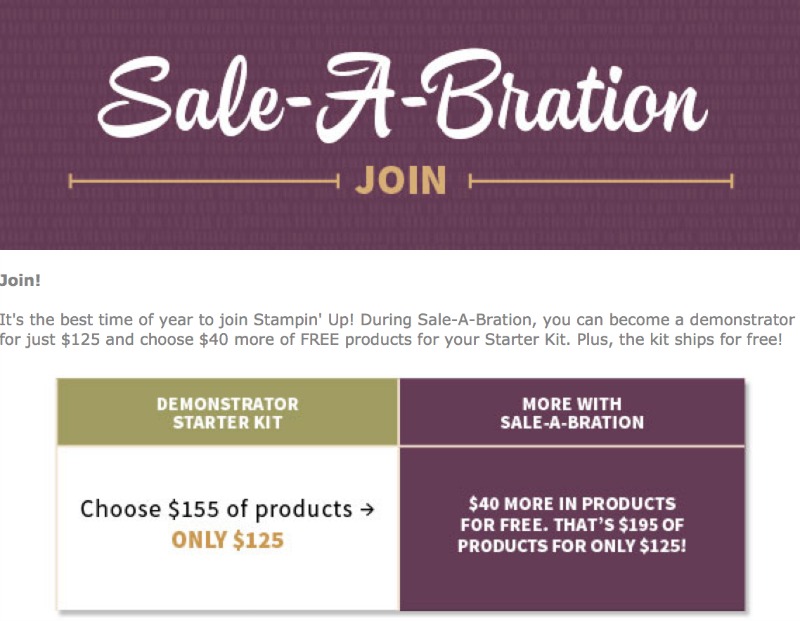This screenshot has height=621, width=800.
Task: Click the gold line left of JOIN
Action: (204, 181)
